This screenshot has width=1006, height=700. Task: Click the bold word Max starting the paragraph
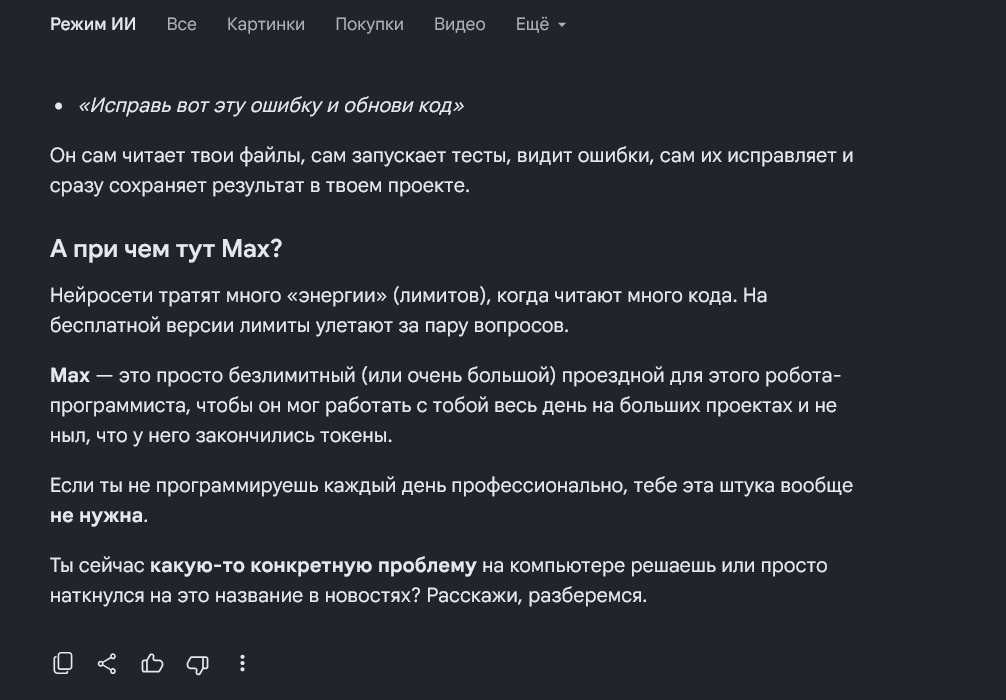(70, 375)
